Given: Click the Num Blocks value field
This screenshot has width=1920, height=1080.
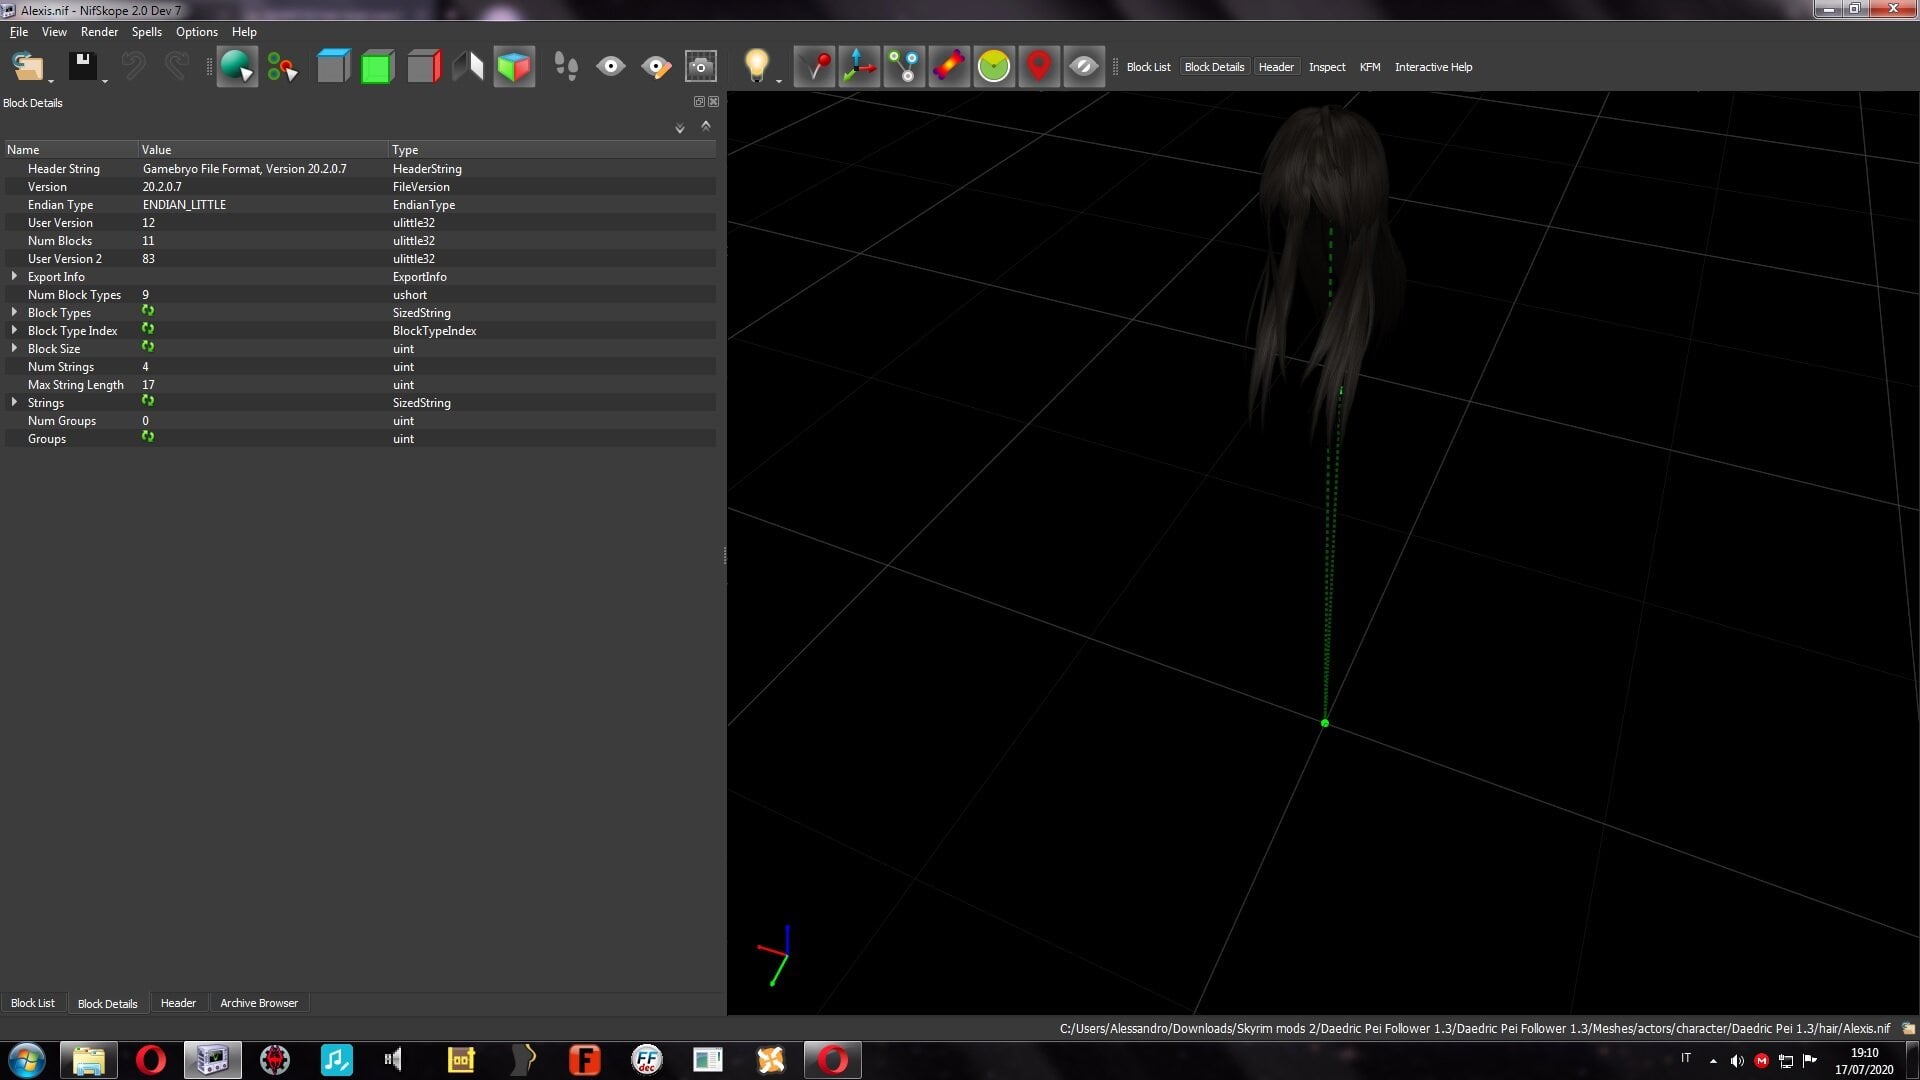Looking at the screenshot, I should [263, 241].
